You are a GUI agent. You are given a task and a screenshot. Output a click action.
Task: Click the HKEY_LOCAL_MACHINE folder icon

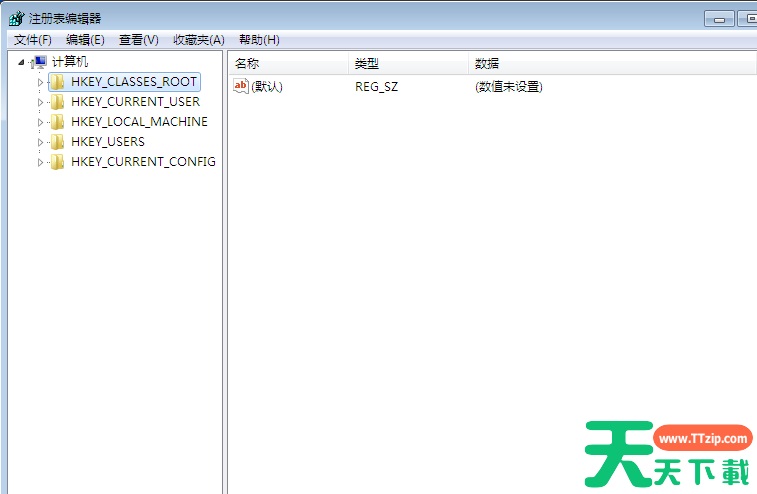point(57,122)
